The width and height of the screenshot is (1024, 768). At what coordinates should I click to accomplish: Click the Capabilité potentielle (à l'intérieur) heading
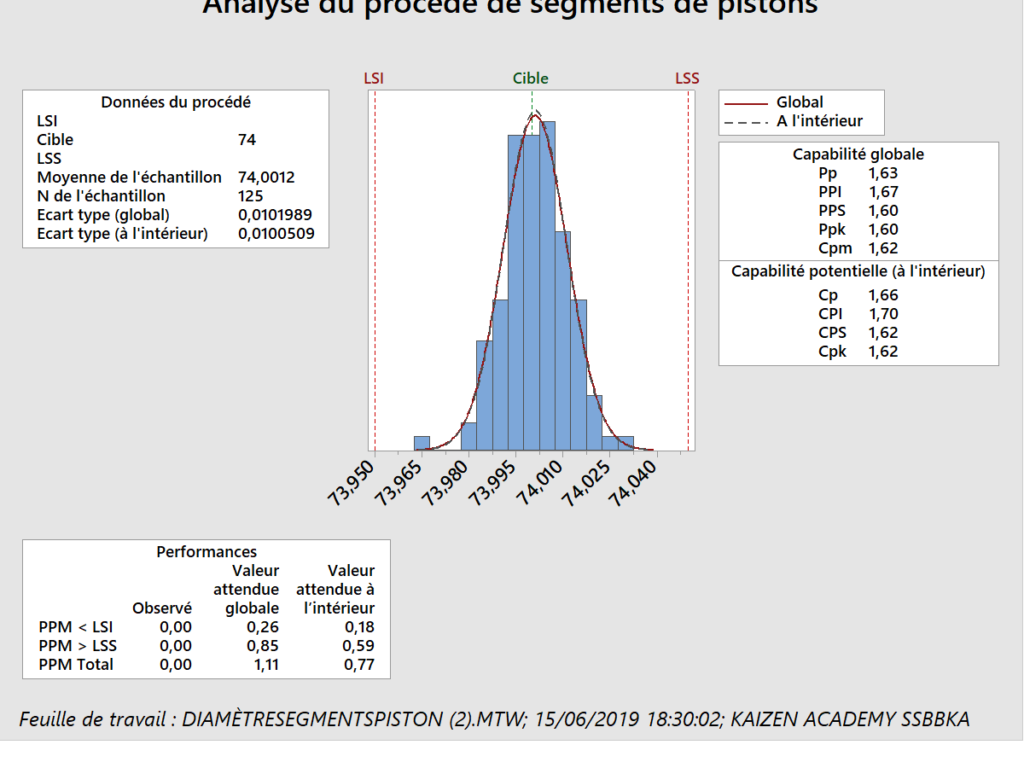click(858, 271)
